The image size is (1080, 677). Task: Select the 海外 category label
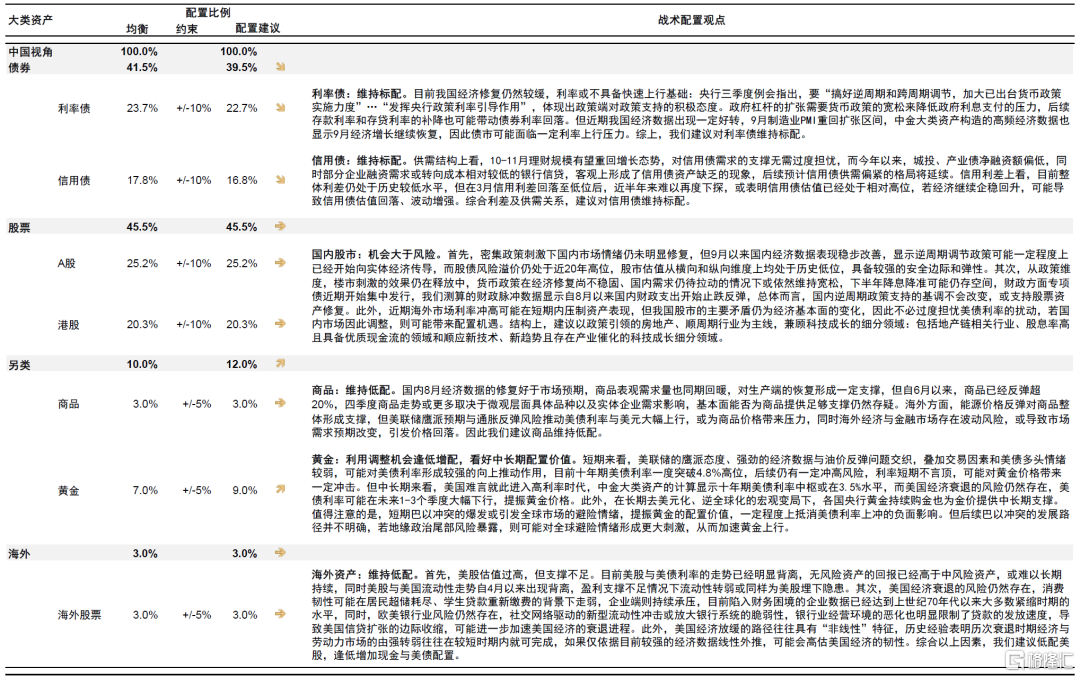[x=19, y=554]
